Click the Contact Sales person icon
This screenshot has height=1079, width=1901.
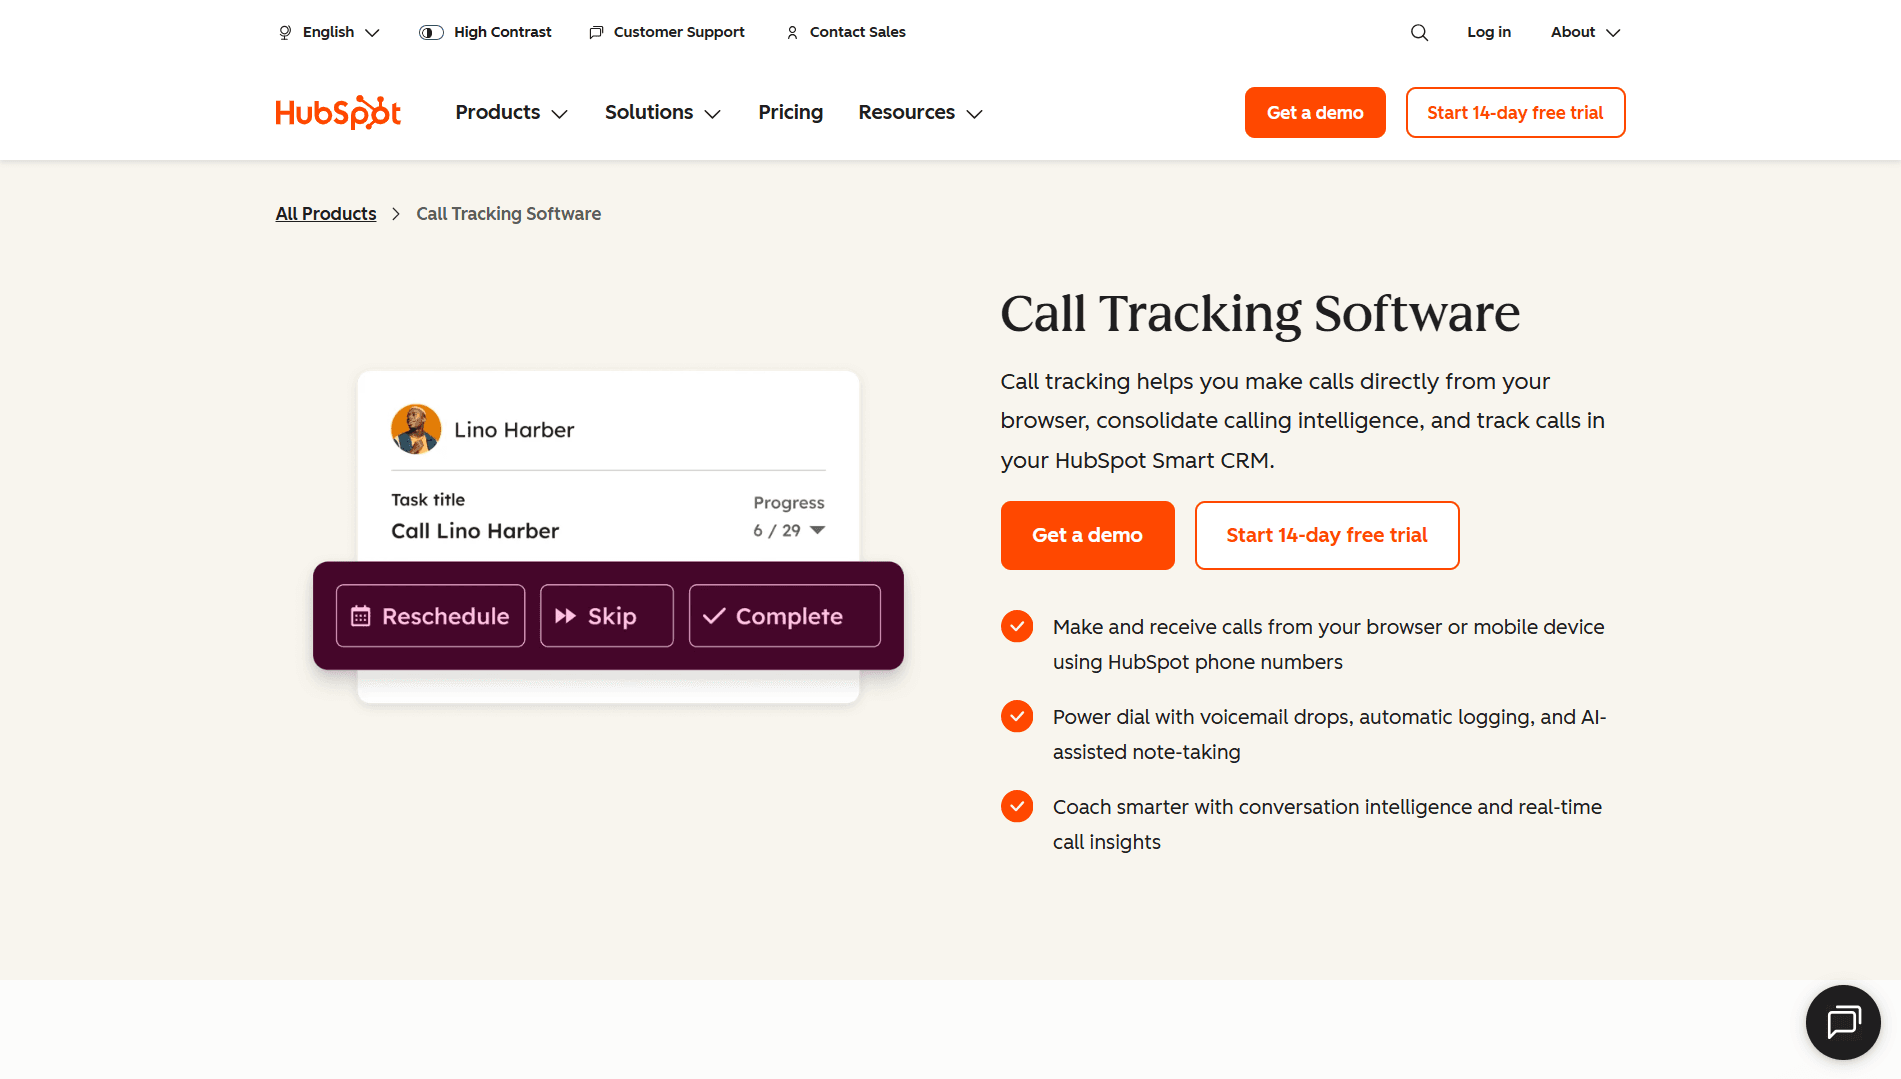click(x=792, y=32)
